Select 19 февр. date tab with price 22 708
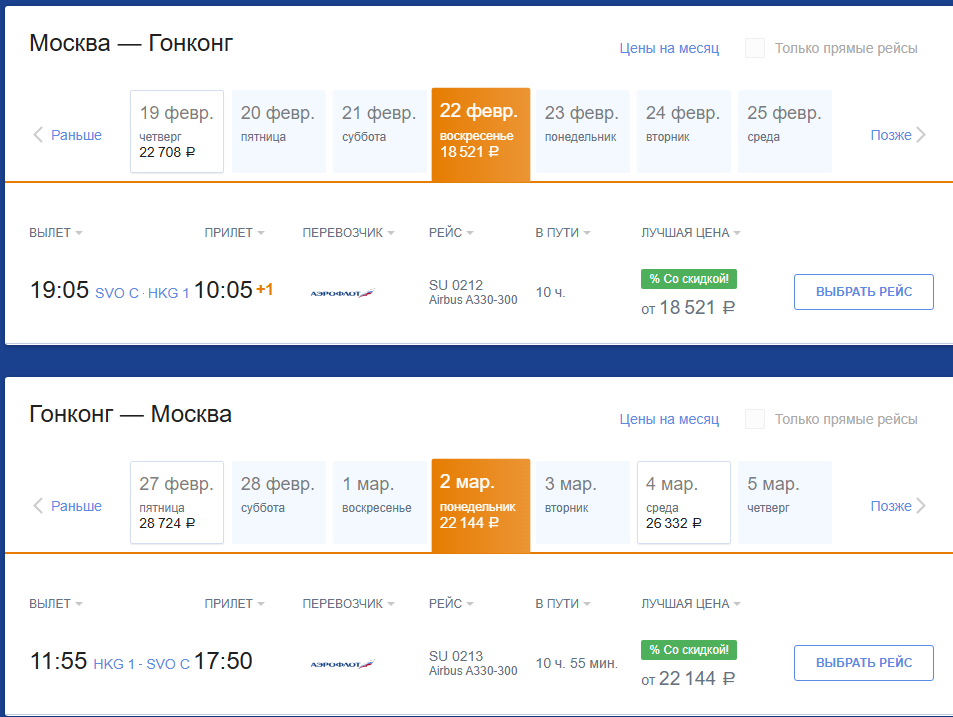The width and height of the screenshot is (953, 717). (x=177, y=131)
